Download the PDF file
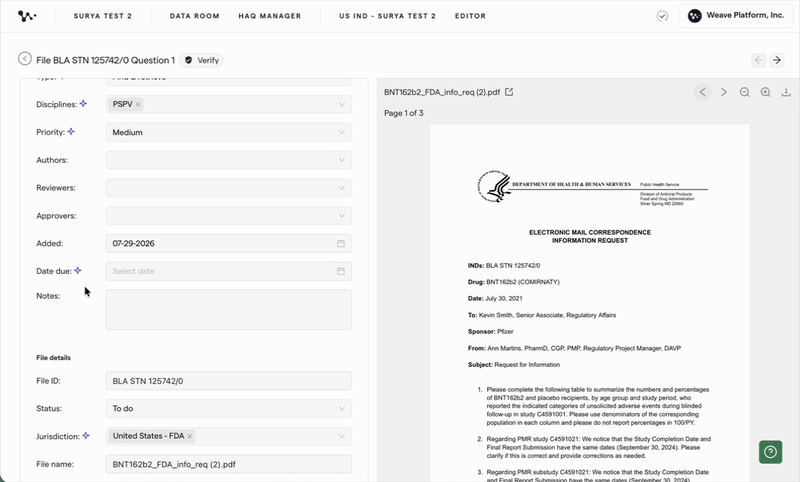 [786, 92]
